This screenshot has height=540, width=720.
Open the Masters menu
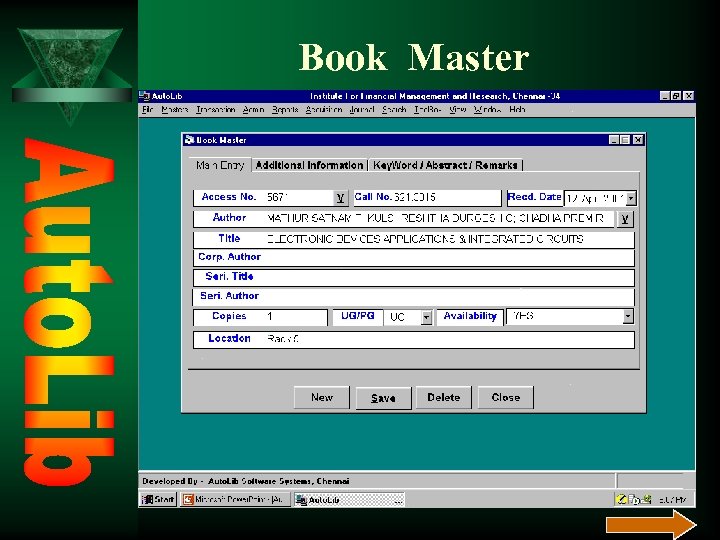[174, 110]
